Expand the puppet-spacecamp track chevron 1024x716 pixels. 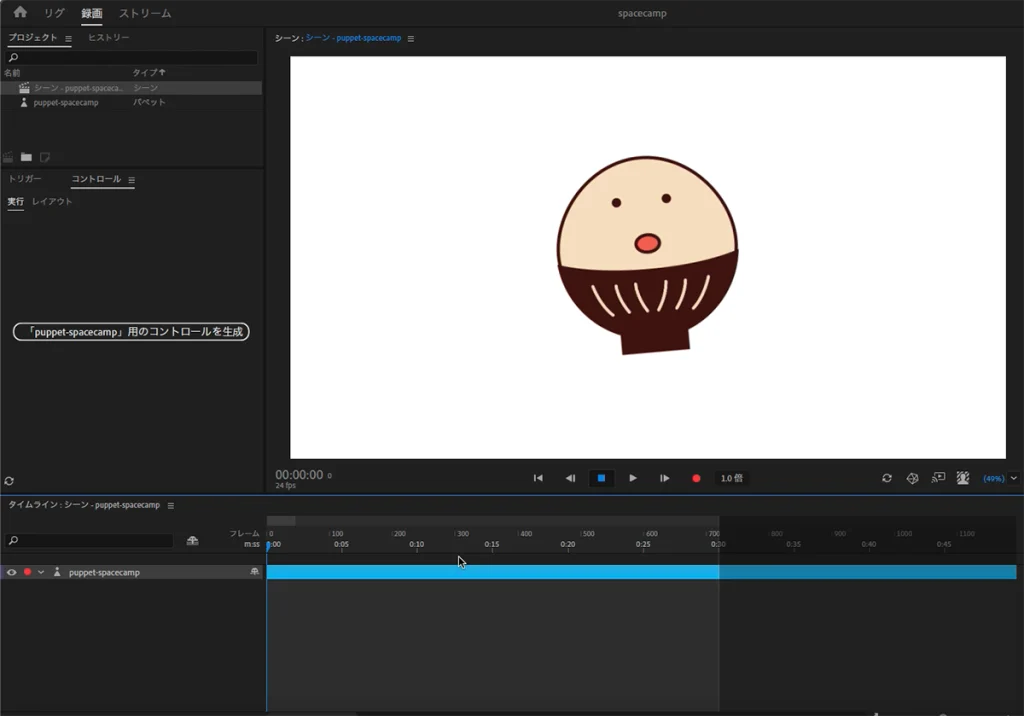(41, 572)
